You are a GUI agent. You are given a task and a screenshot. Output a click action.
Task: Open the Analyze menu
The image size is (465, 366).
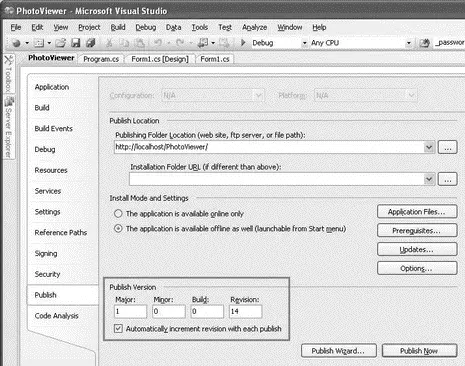tap(254, 27)
